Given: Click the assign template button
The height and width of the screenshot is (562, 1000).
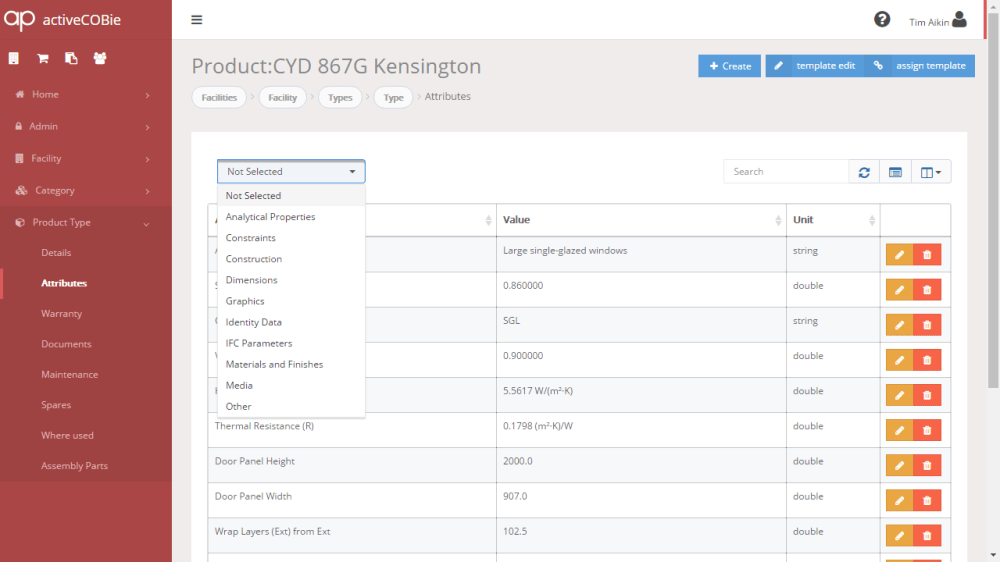Looking at the screenshot, I should pyautogui.click(x=920, y=66).
